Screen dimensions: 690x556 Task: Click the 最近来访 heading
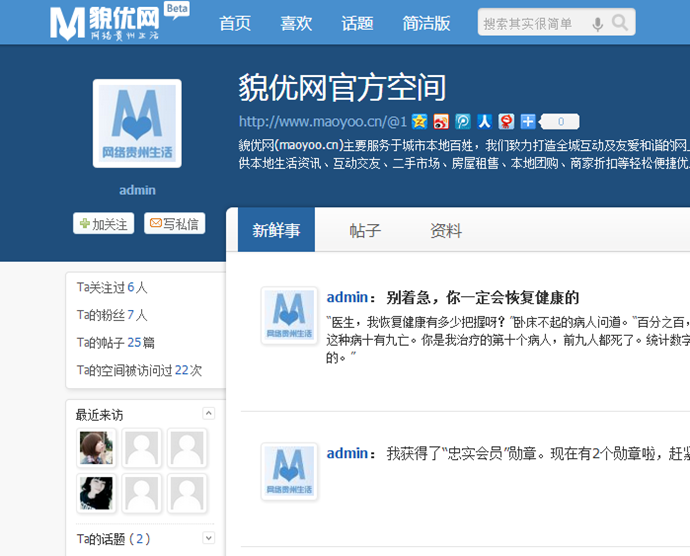(99, 415)
